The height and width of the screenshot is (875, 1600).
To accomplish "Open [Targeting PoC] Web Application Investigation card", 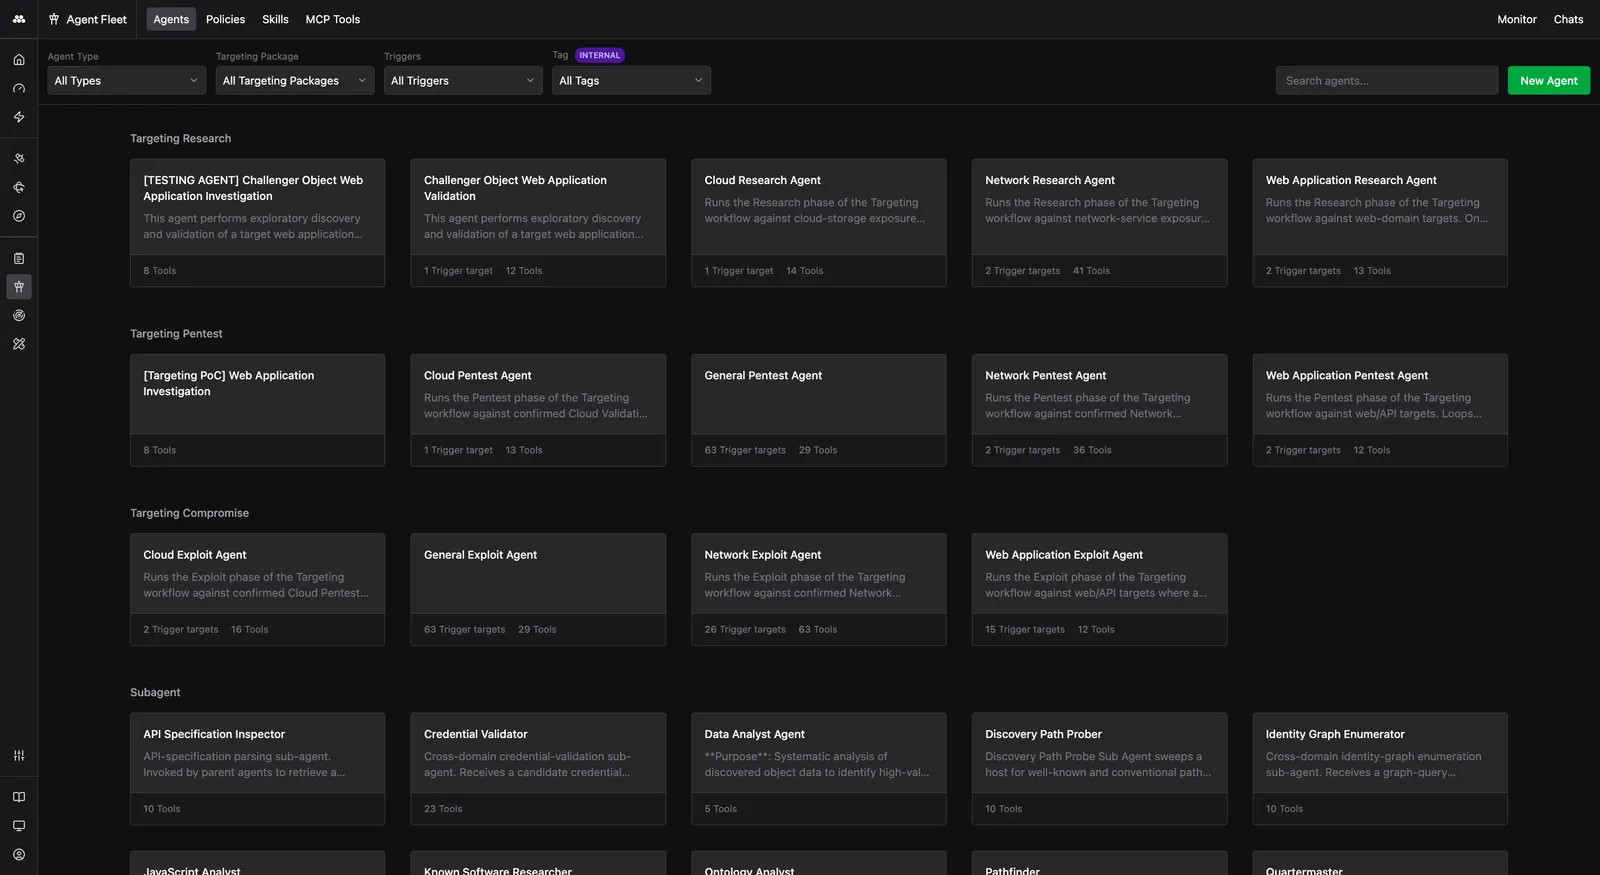I will [257, 410].
